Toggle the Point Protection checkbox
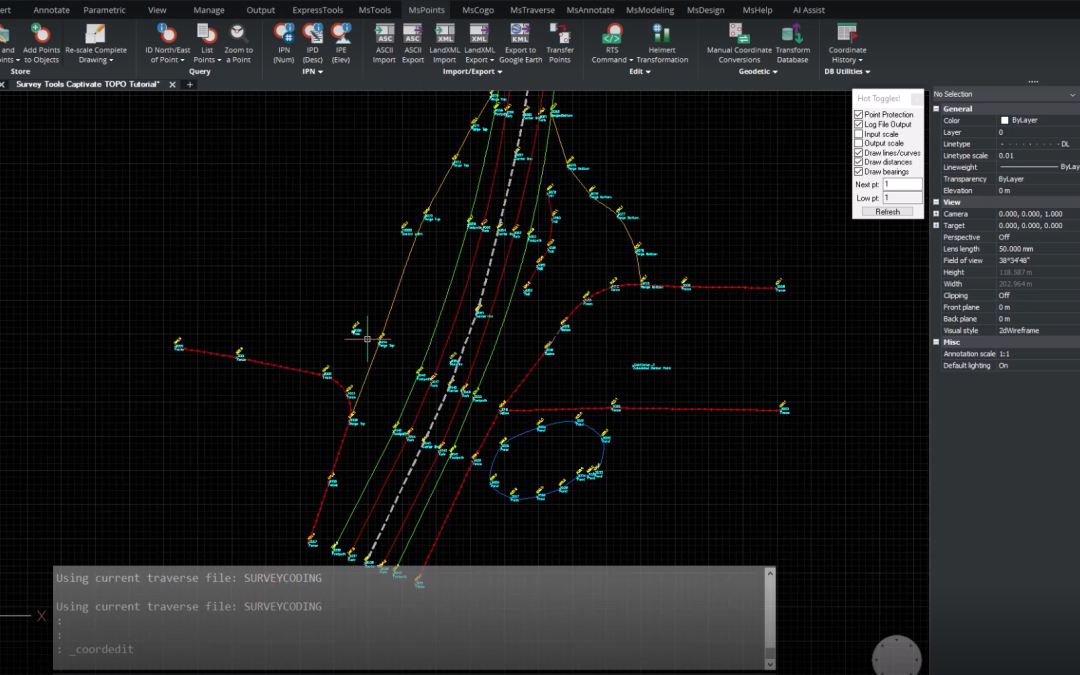1080x675 pixels. (858, 115)
